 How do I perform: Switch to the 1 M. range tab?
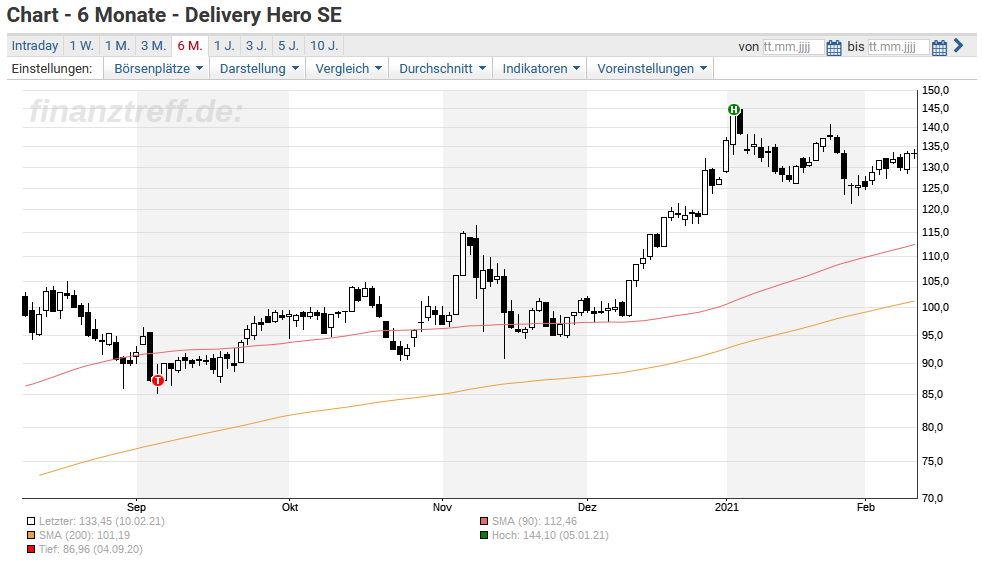(117, 46)
